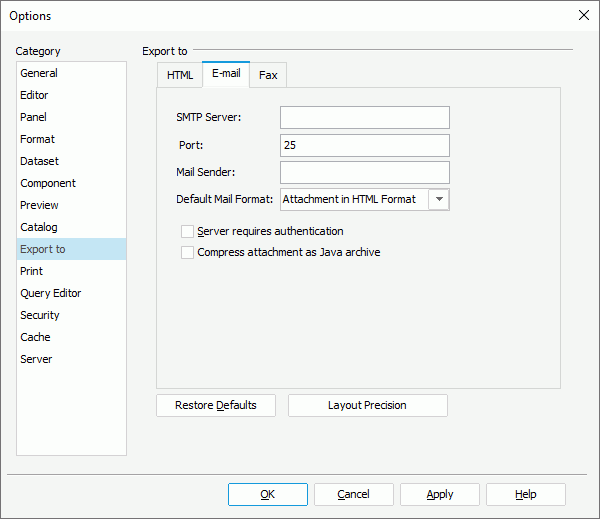
Task: Select the Preview category
Action: pyautogui.click(x=71, y=205)
